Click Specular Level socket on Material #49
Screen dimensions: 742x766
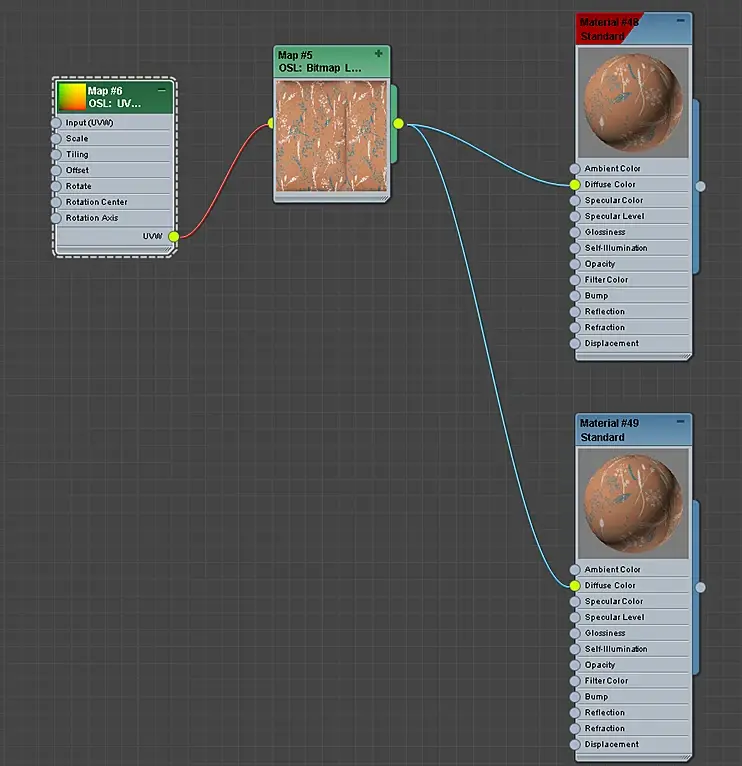575,617
